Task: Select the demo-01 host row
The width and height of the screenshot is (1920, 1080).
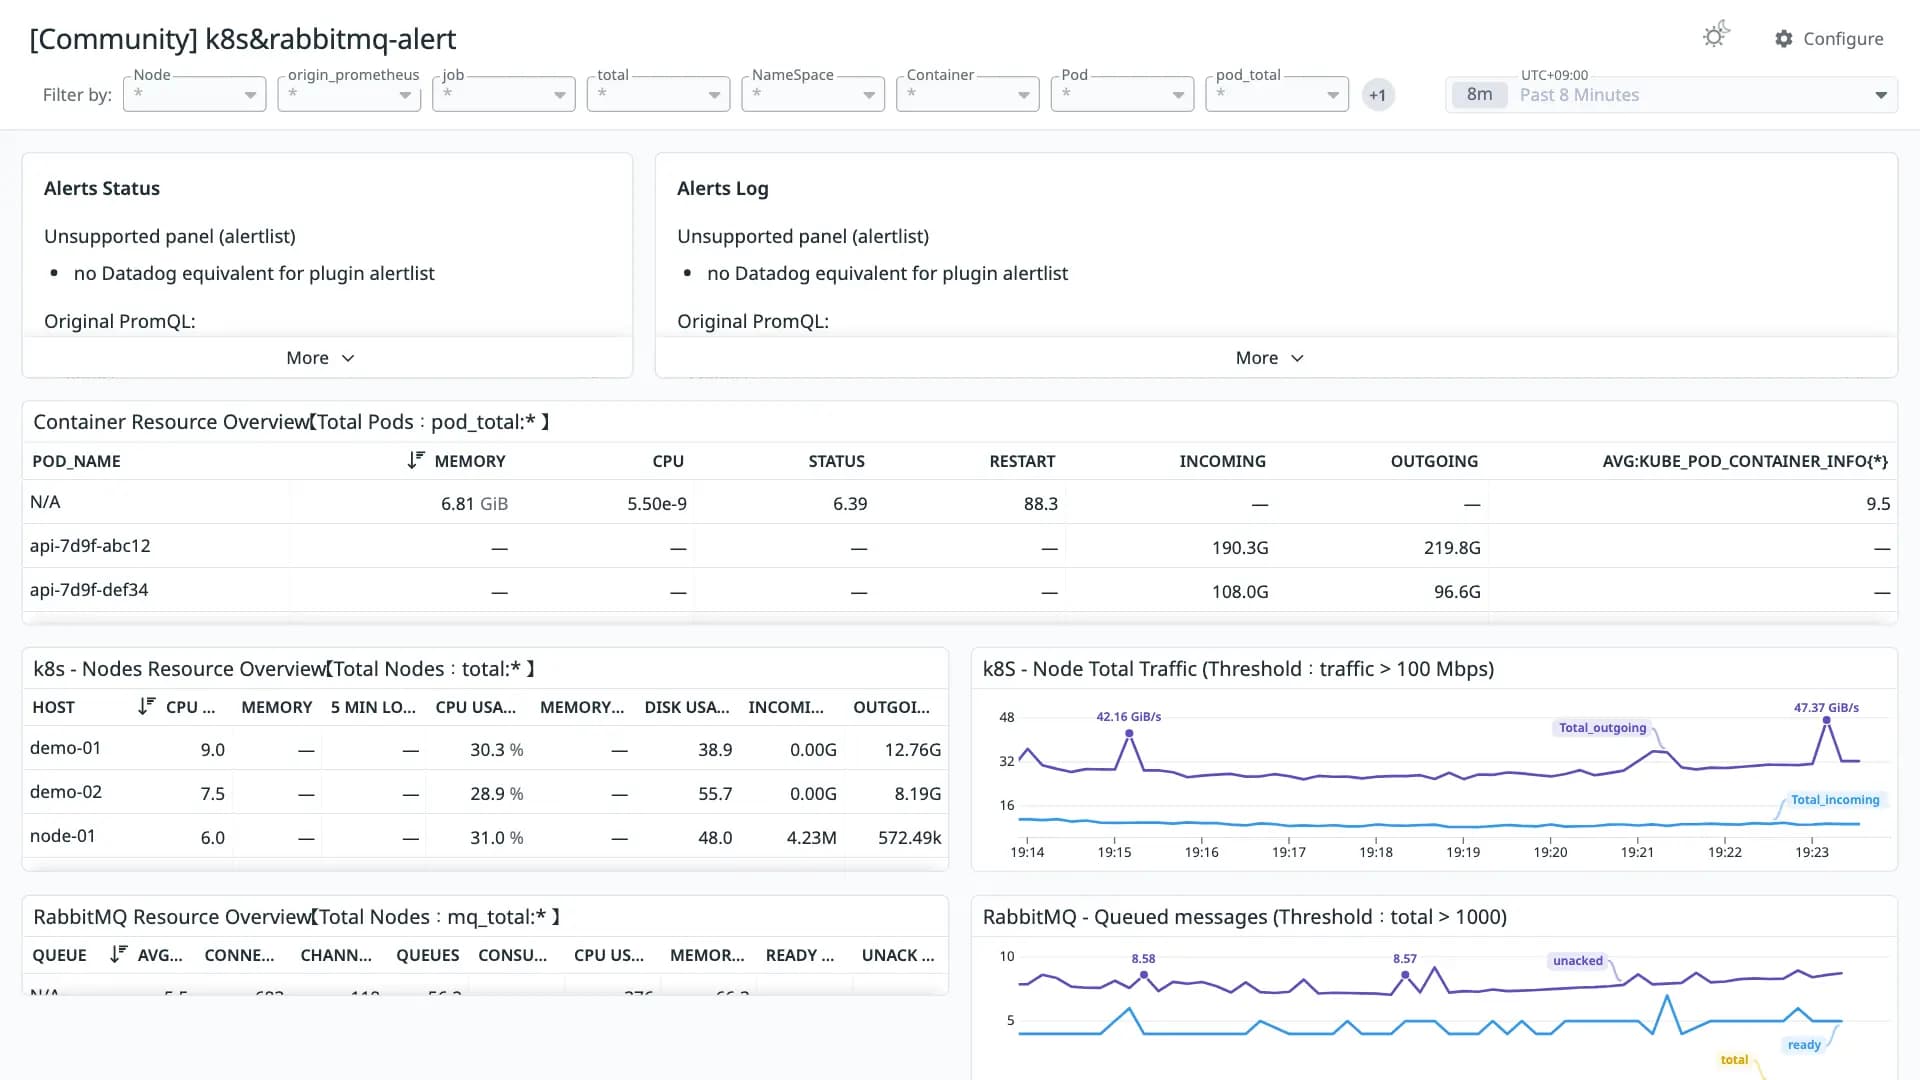Action: pyautogui.click(x=485, y=748)
